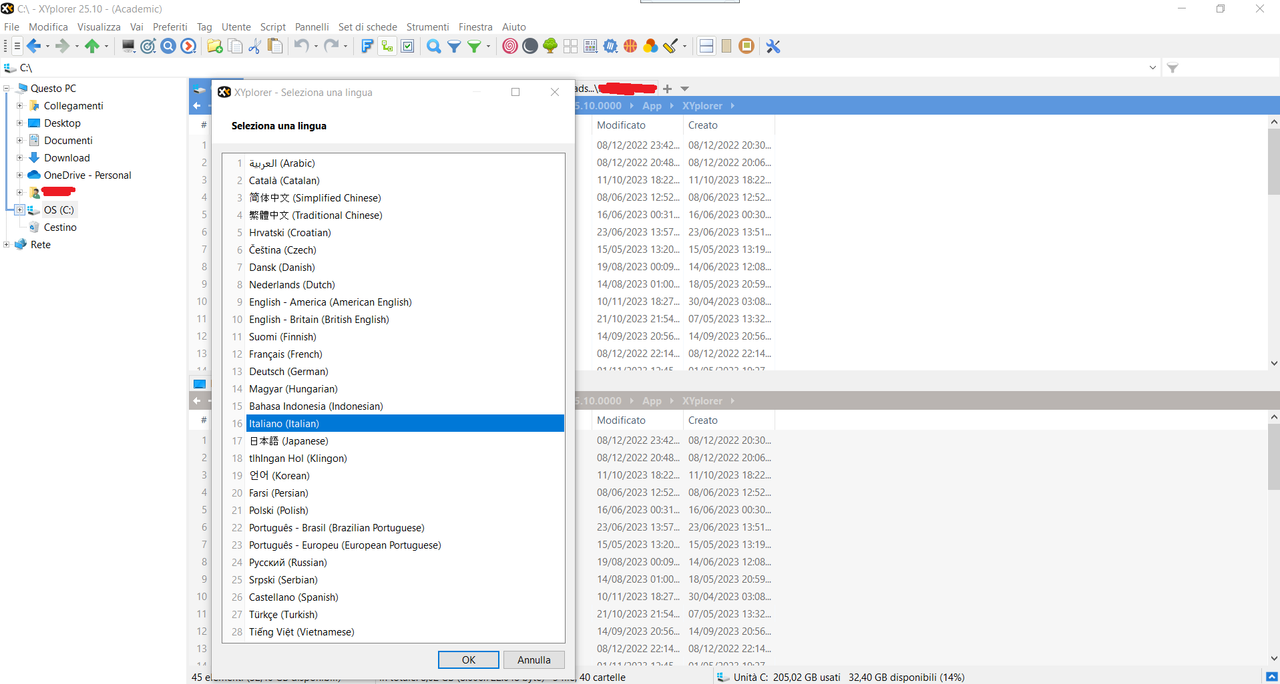Click the orange square preview icon

pos(746,46)
